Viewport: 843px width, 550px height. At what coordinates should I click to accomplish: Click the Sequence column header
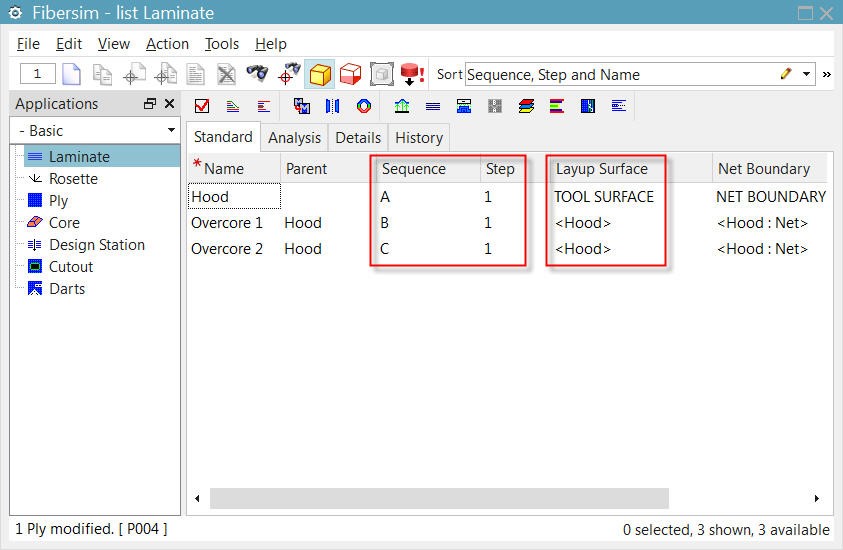414,169
